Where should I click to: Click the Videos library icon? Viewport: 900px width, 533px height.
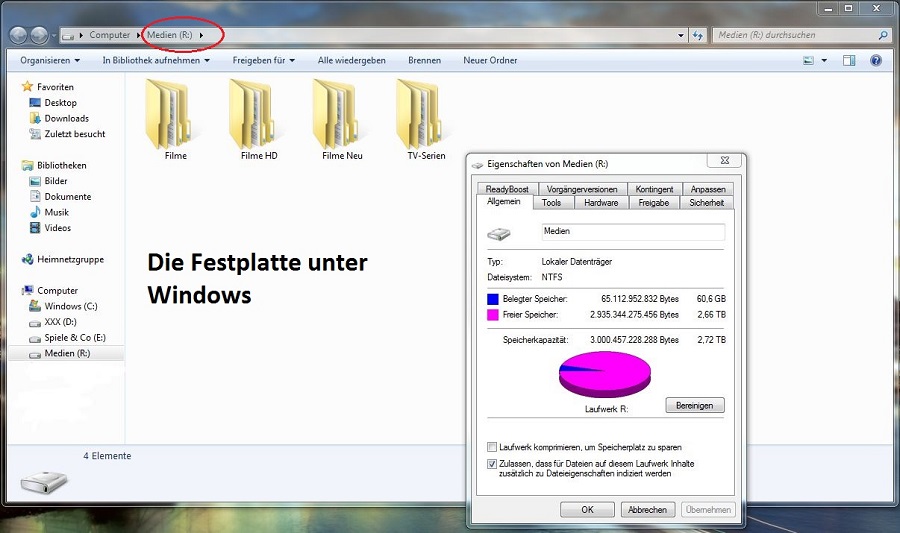click(x=35, y=228)
